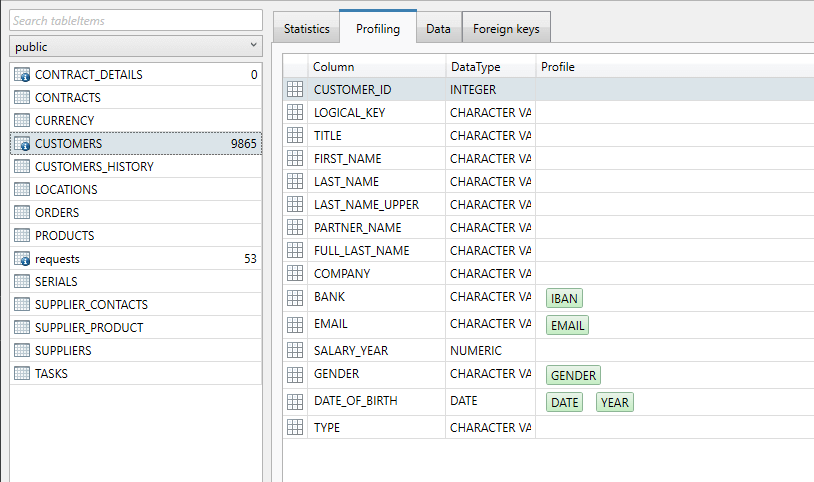Image resolution: width=814 pixels, height=482 pixels.
Task: Click the grid icon beside DATE_OF_BIRTH
Action: pos(295,402)
